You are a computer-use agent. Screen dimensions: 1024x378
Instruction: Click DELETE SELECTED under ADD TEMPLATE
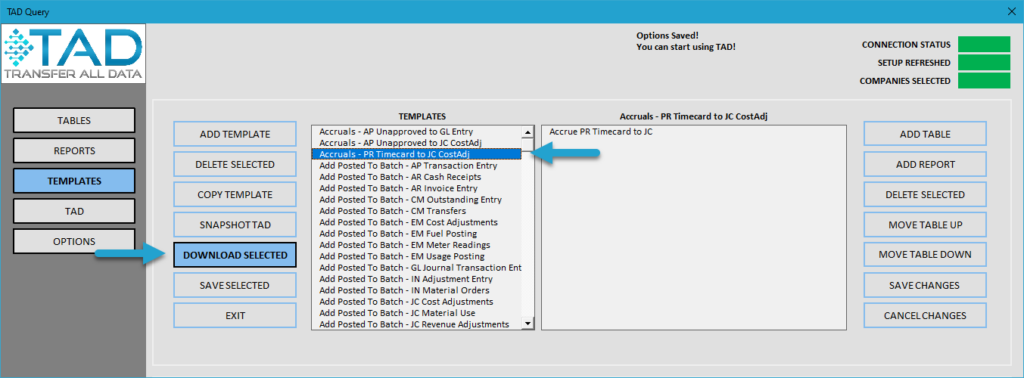[x=235, y=164]
